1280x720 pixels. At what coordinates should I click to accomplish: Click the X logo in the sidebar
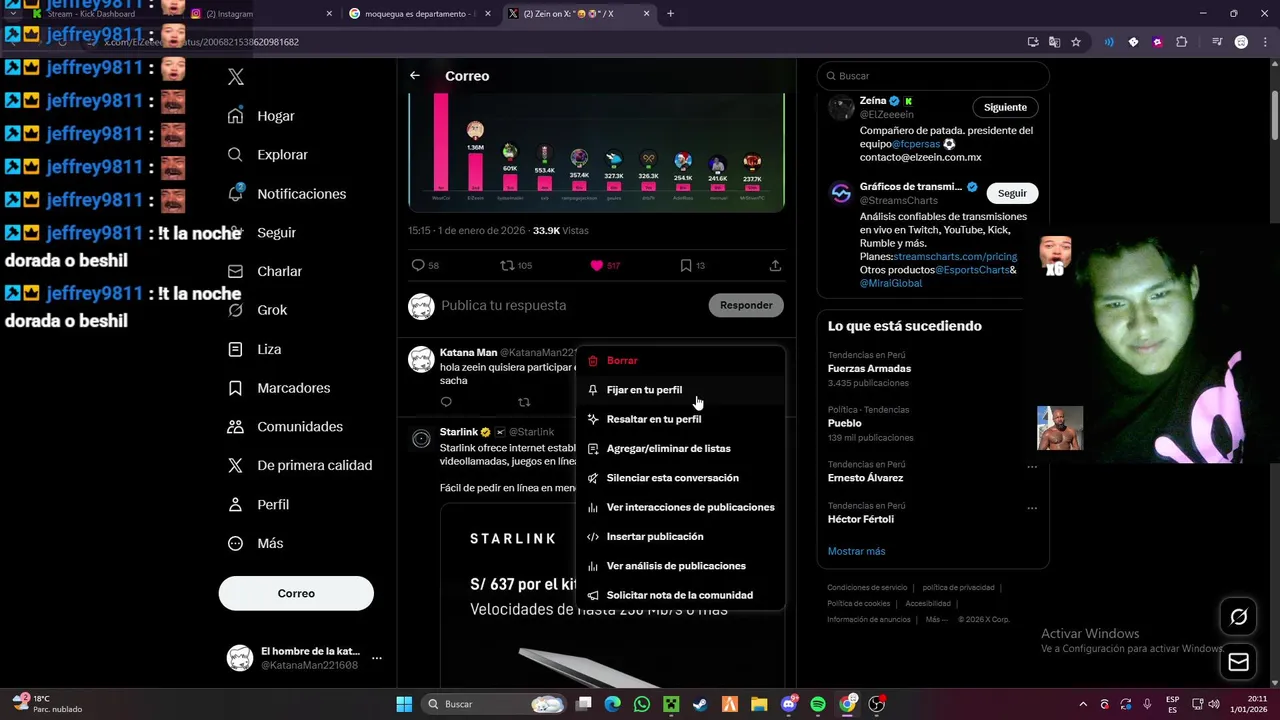[236, 77]
